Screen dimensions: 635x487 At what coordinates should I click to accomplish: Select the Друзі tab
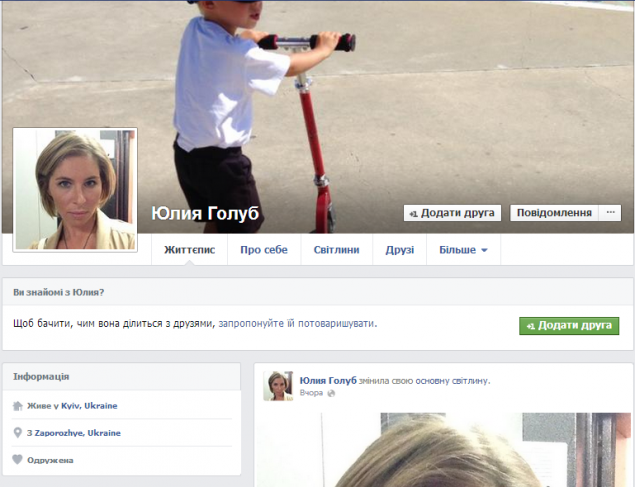[399, 250]
